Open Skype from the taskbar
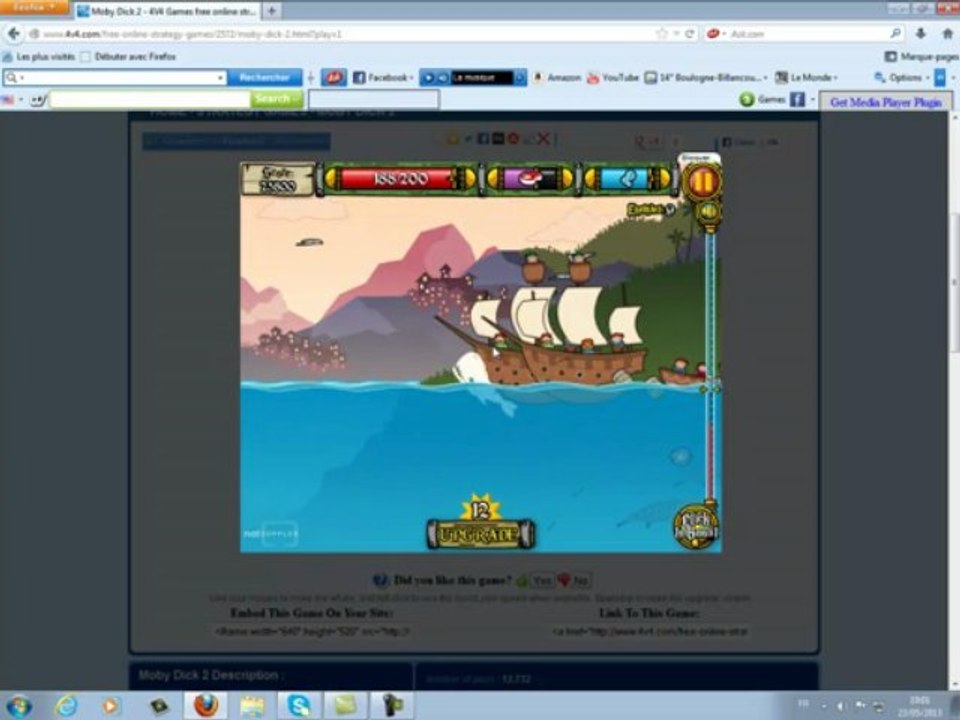The height and width of the screenshot is (720, 960). [x=298, y=706]
